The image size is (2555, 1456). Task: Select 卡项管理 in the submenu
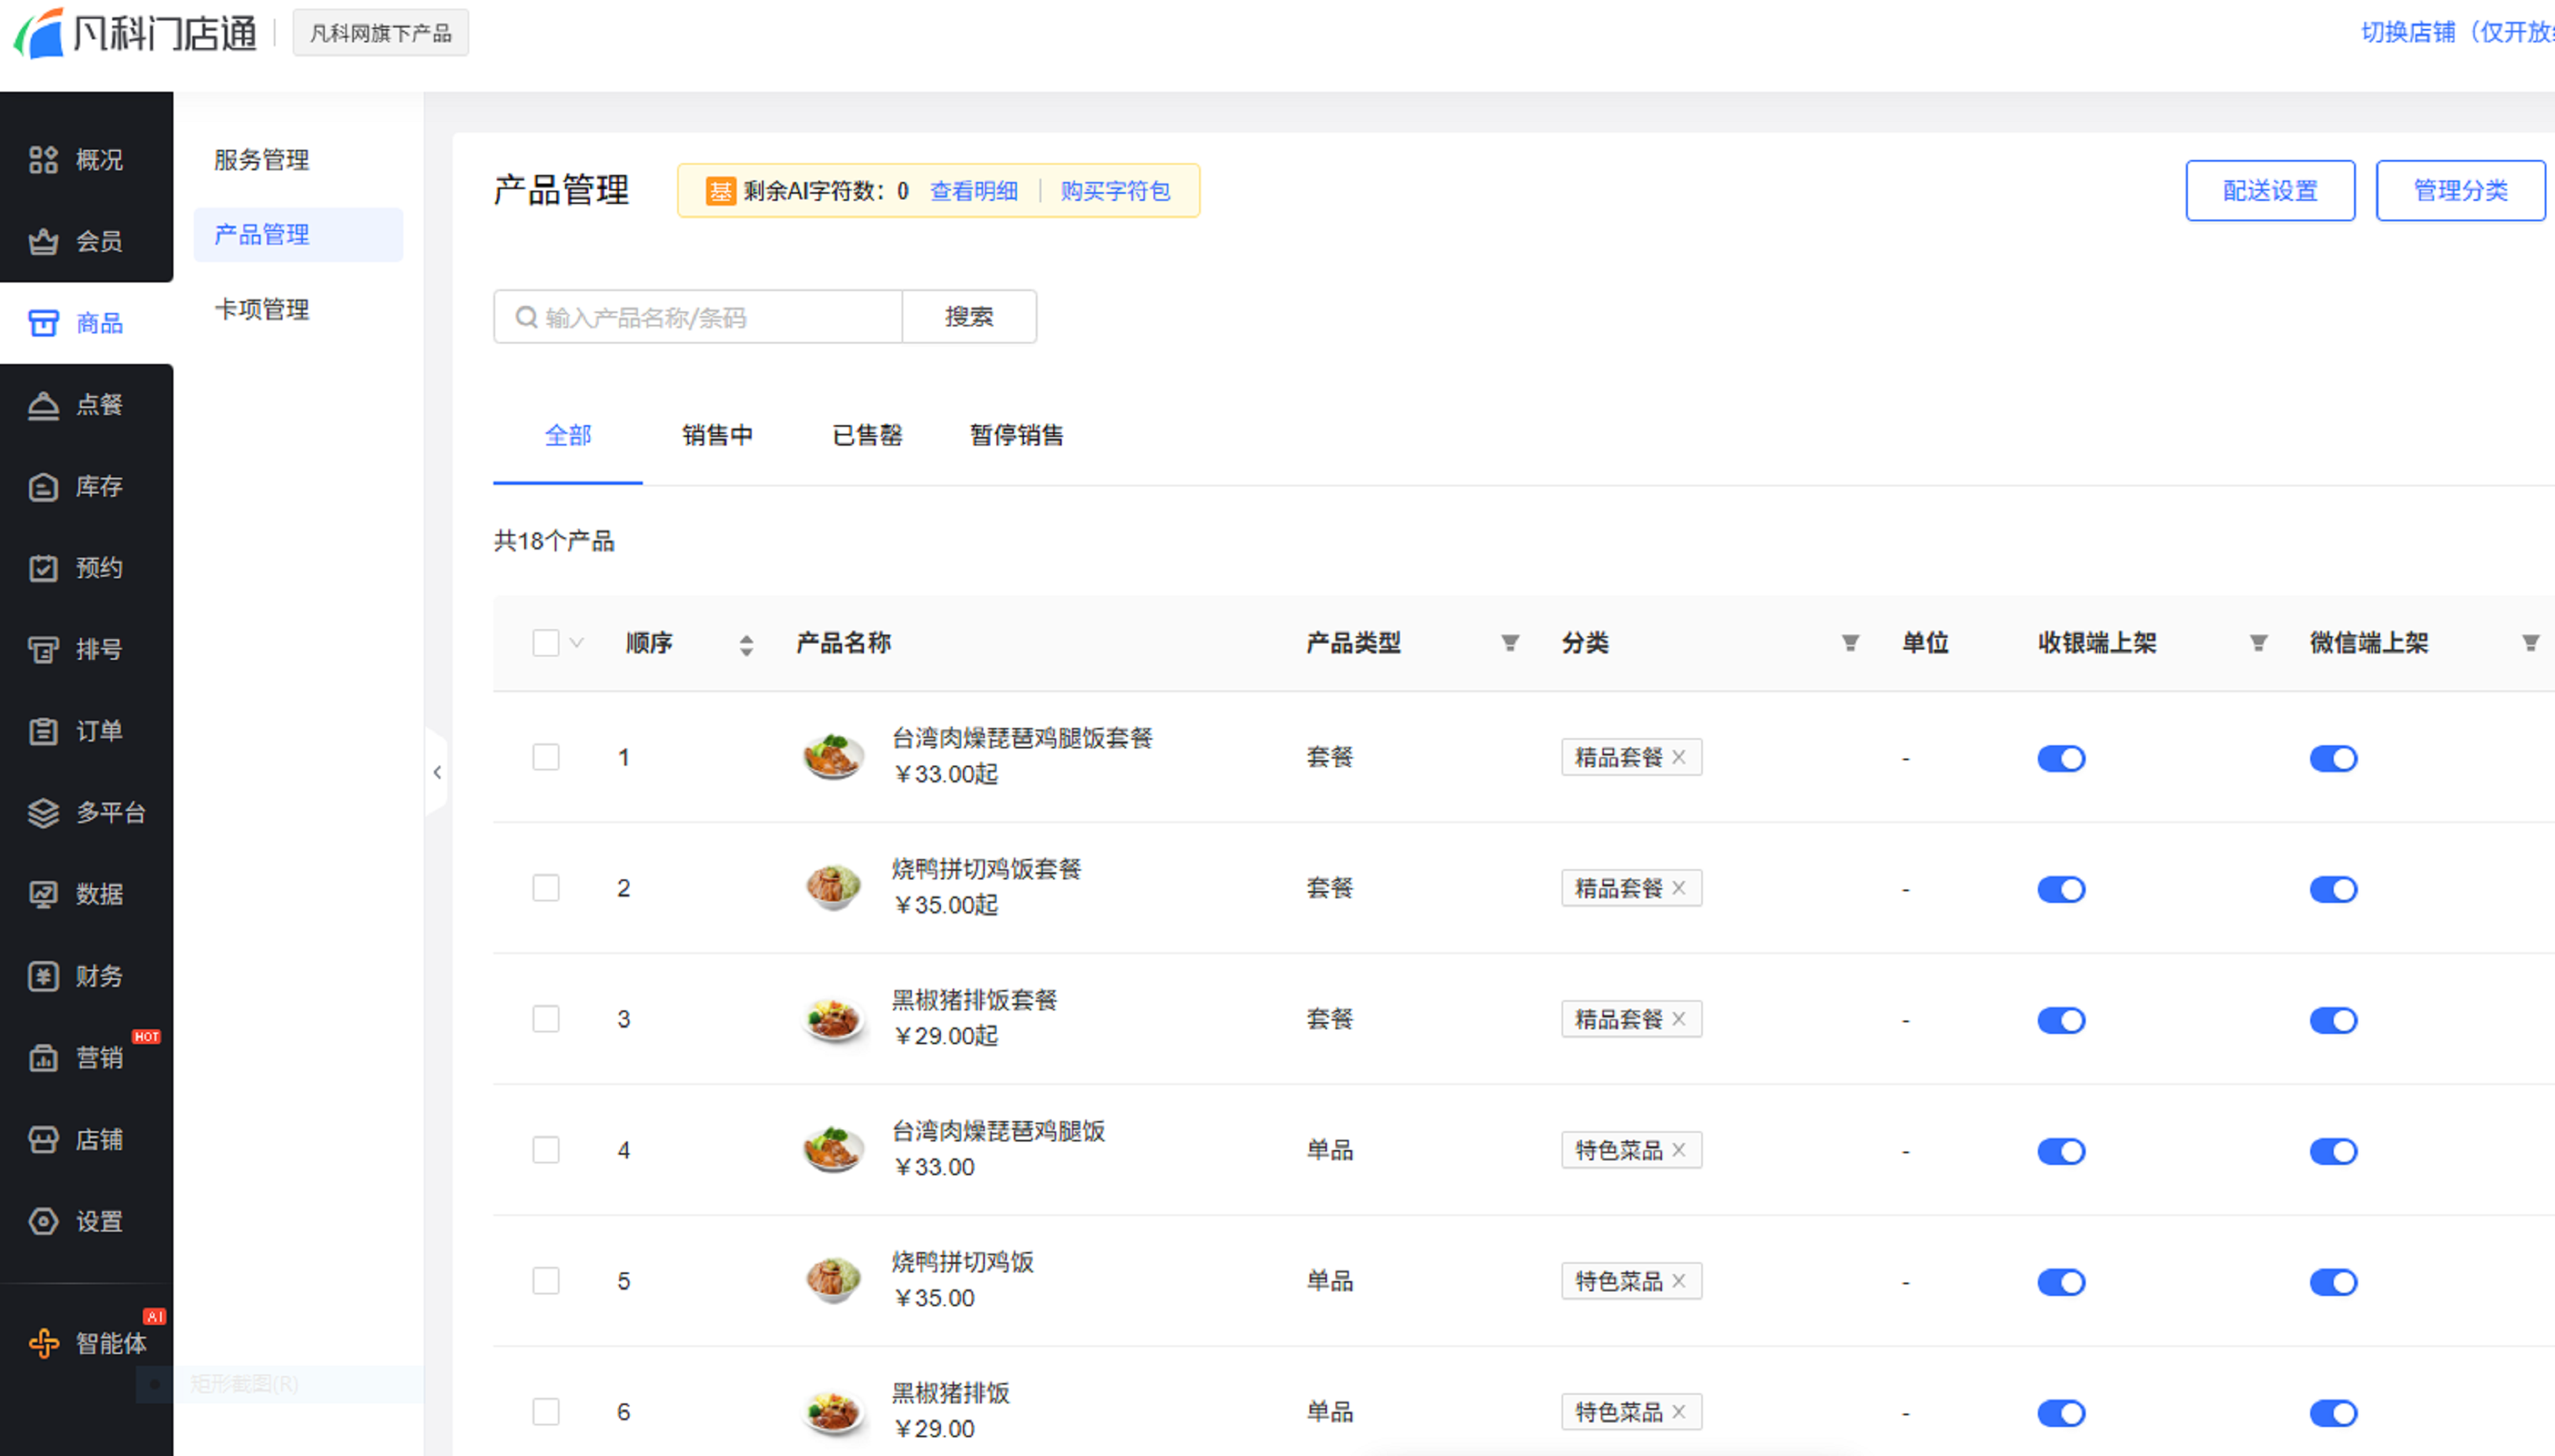click(x=262, y=309)
